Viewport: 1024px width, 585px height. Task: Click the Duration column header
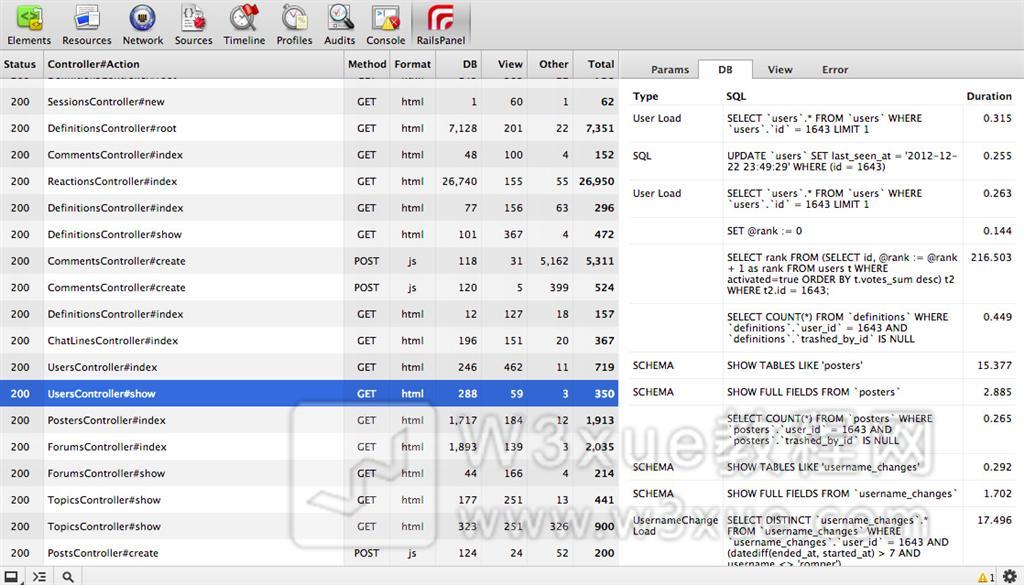click(989, 96)
